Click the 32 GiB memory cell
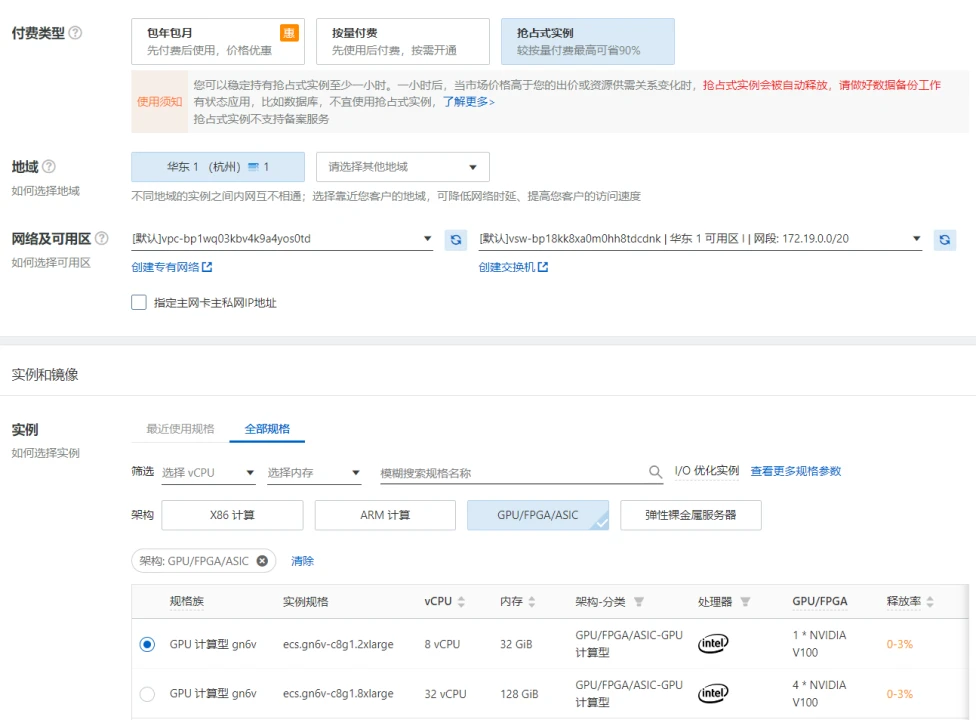 pyautogui.click(x=516, y=644)
